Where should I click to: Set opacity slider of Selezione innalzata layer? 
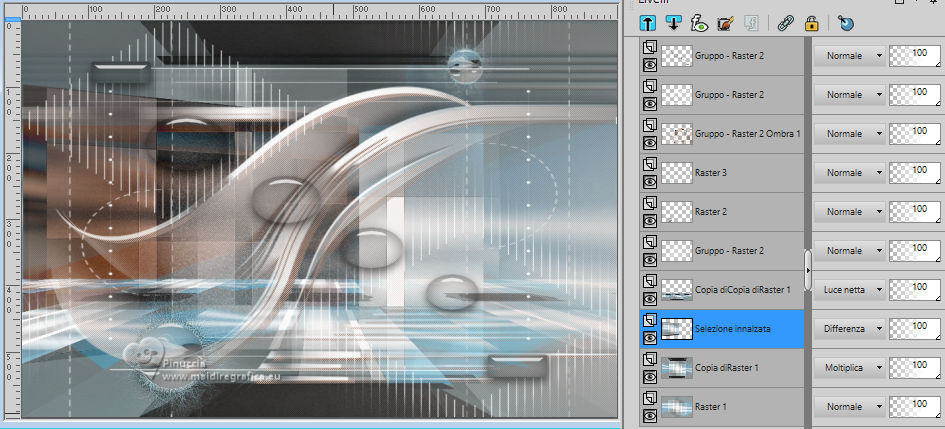[915, 329]
